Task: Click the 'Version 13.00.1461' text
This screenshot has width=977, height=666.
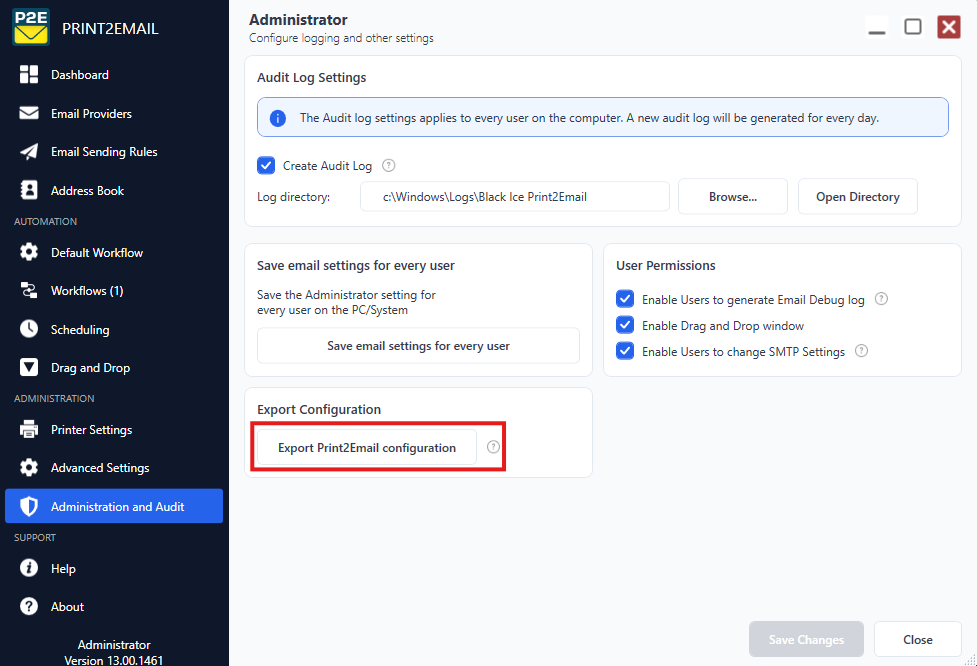Action: pyautogui.click(x=113, y=660)
